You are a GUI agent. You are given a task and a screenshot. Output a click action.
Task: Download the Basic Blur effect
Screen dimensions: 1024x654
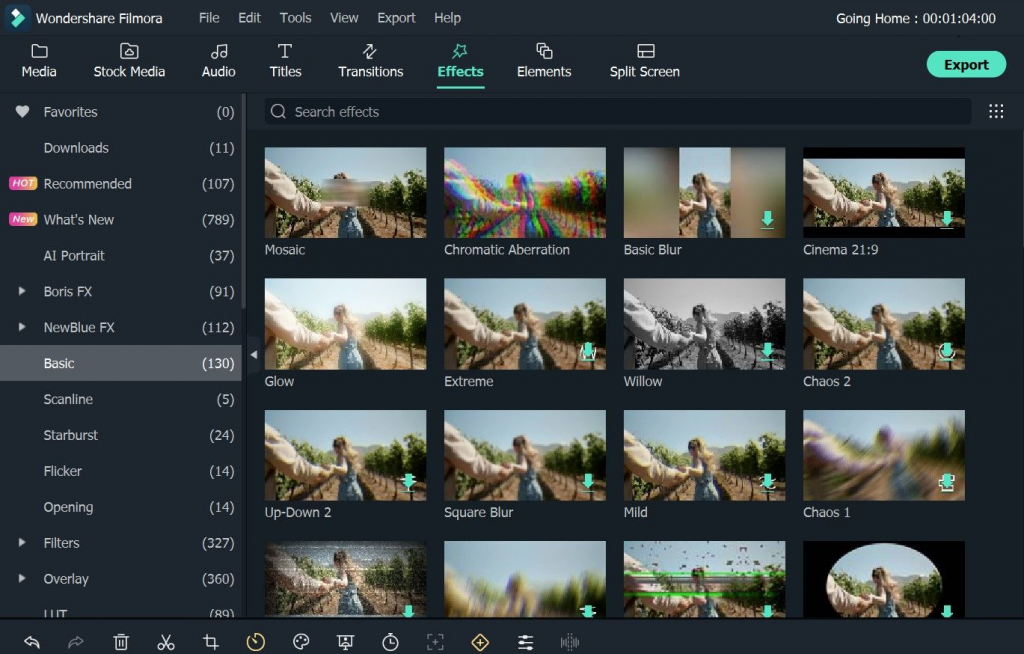767,220
